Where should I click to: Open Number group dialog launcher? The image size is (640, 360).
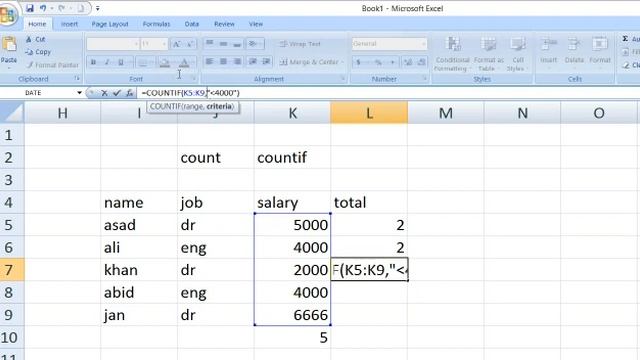pos(424,78)
